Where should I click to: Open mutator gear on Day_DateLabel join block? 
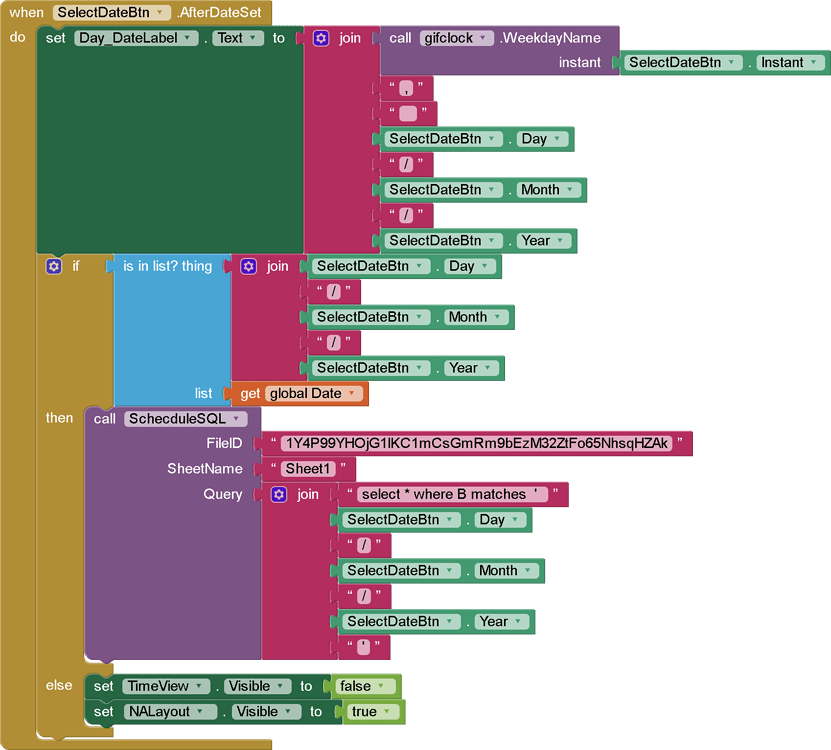coord(321,38)
